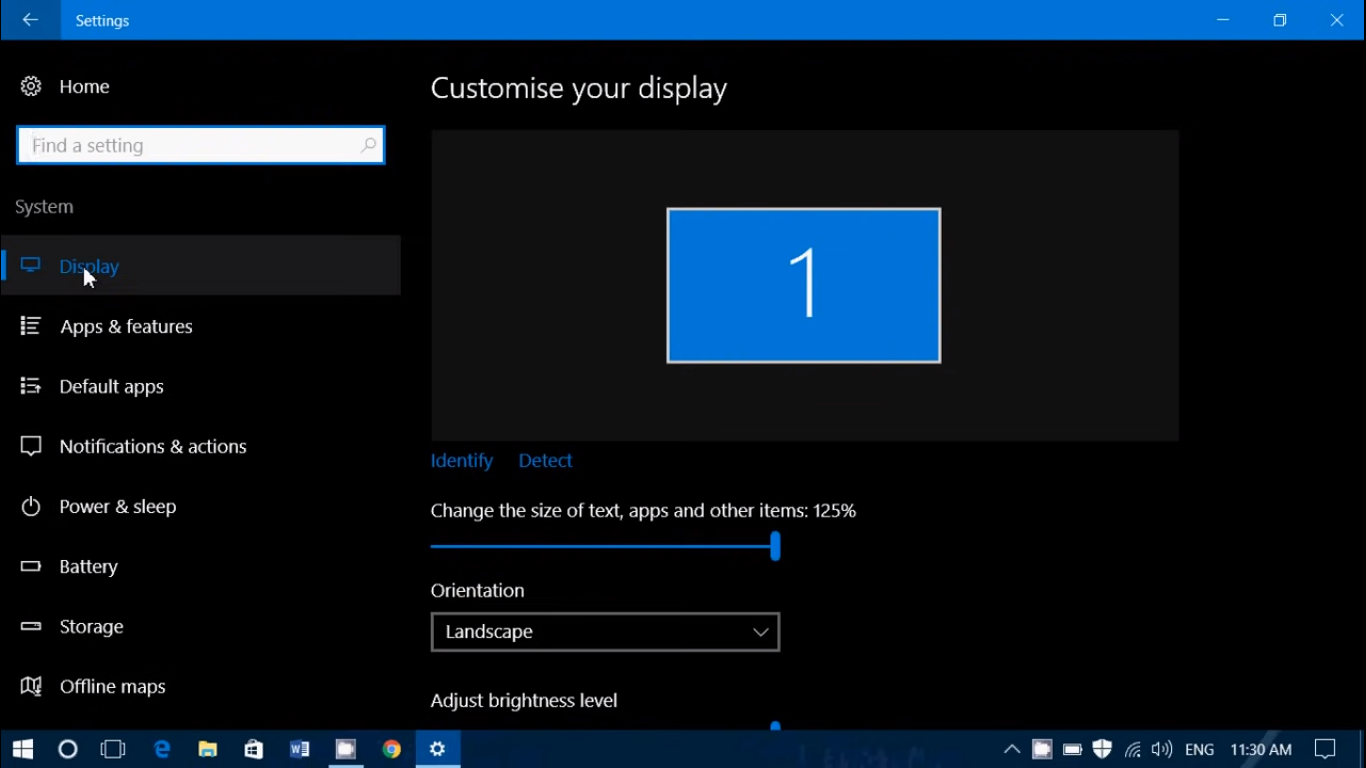1366x768 pixels.
Task: Open the Battery settings page
Action: click(200, 566)
